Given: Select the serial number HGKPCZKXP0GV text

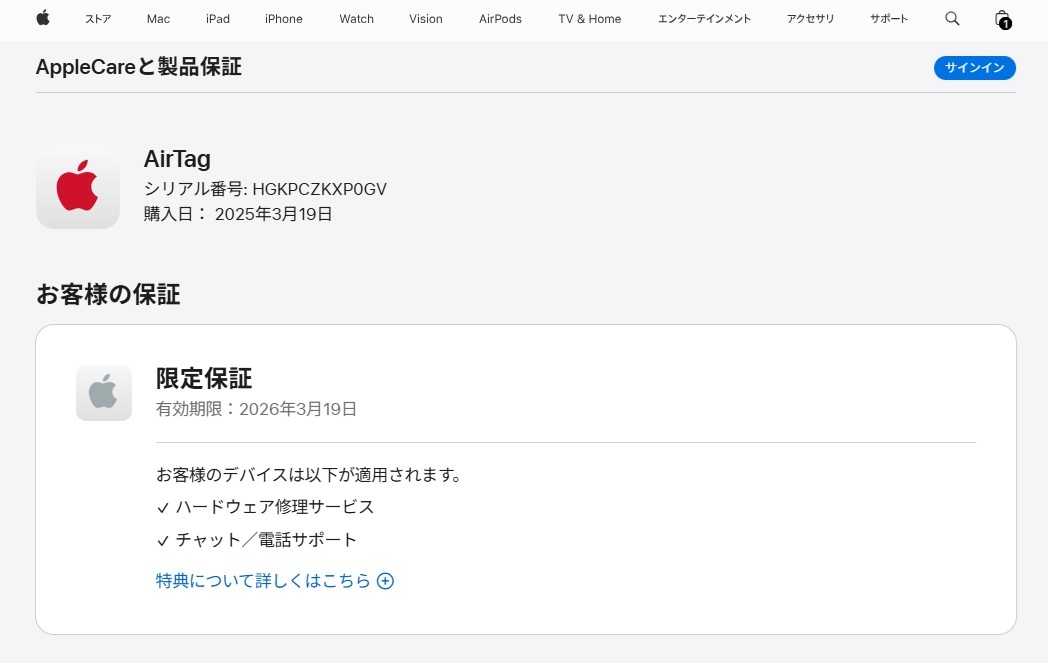Looking at the screenshot, I should click(x=319, y=189).
